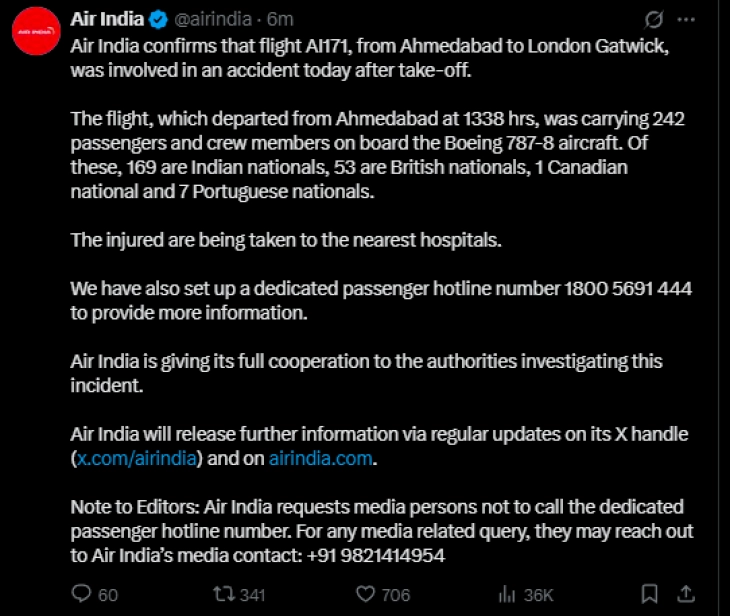This screenshot has height=616, width=730.
Task: Open the @airindia handle link
Action: tap(213, 19)
